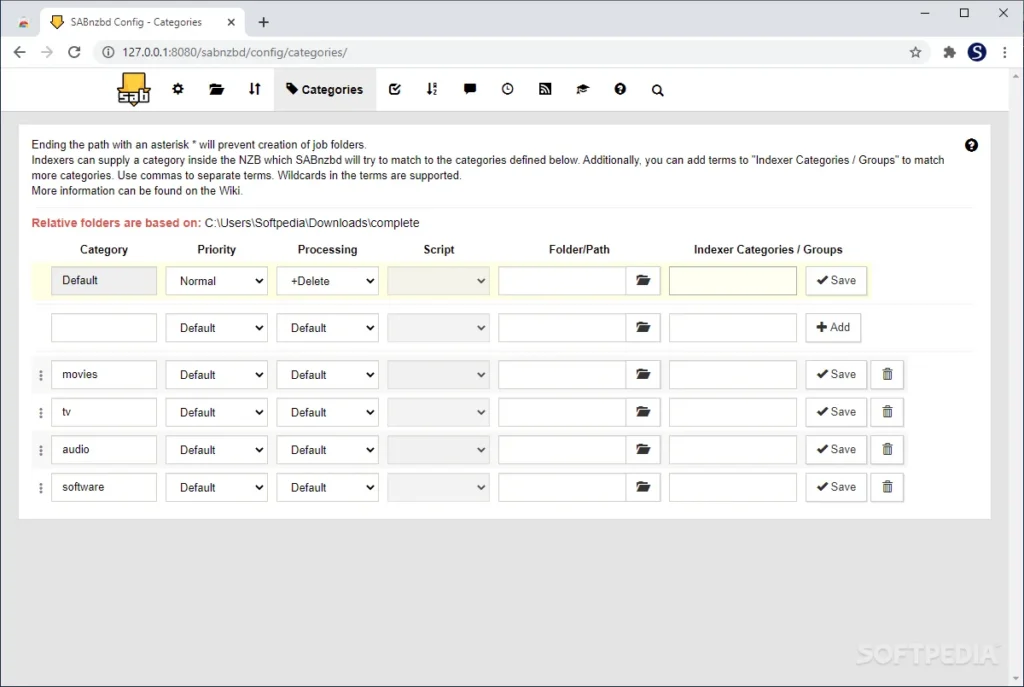Delete the software category
This screenshot has height=687, width=1024.
click(888, 487)
